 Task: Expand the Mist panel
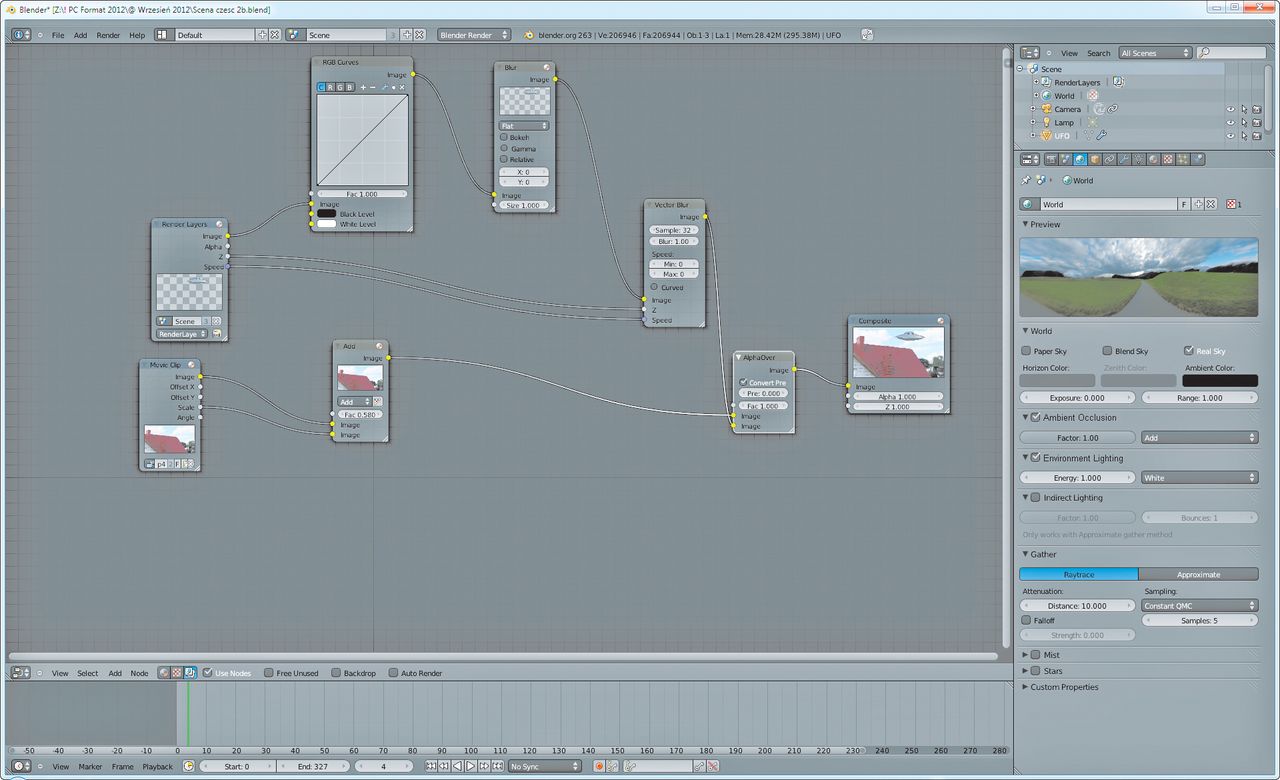click(x=1025, y=655)
